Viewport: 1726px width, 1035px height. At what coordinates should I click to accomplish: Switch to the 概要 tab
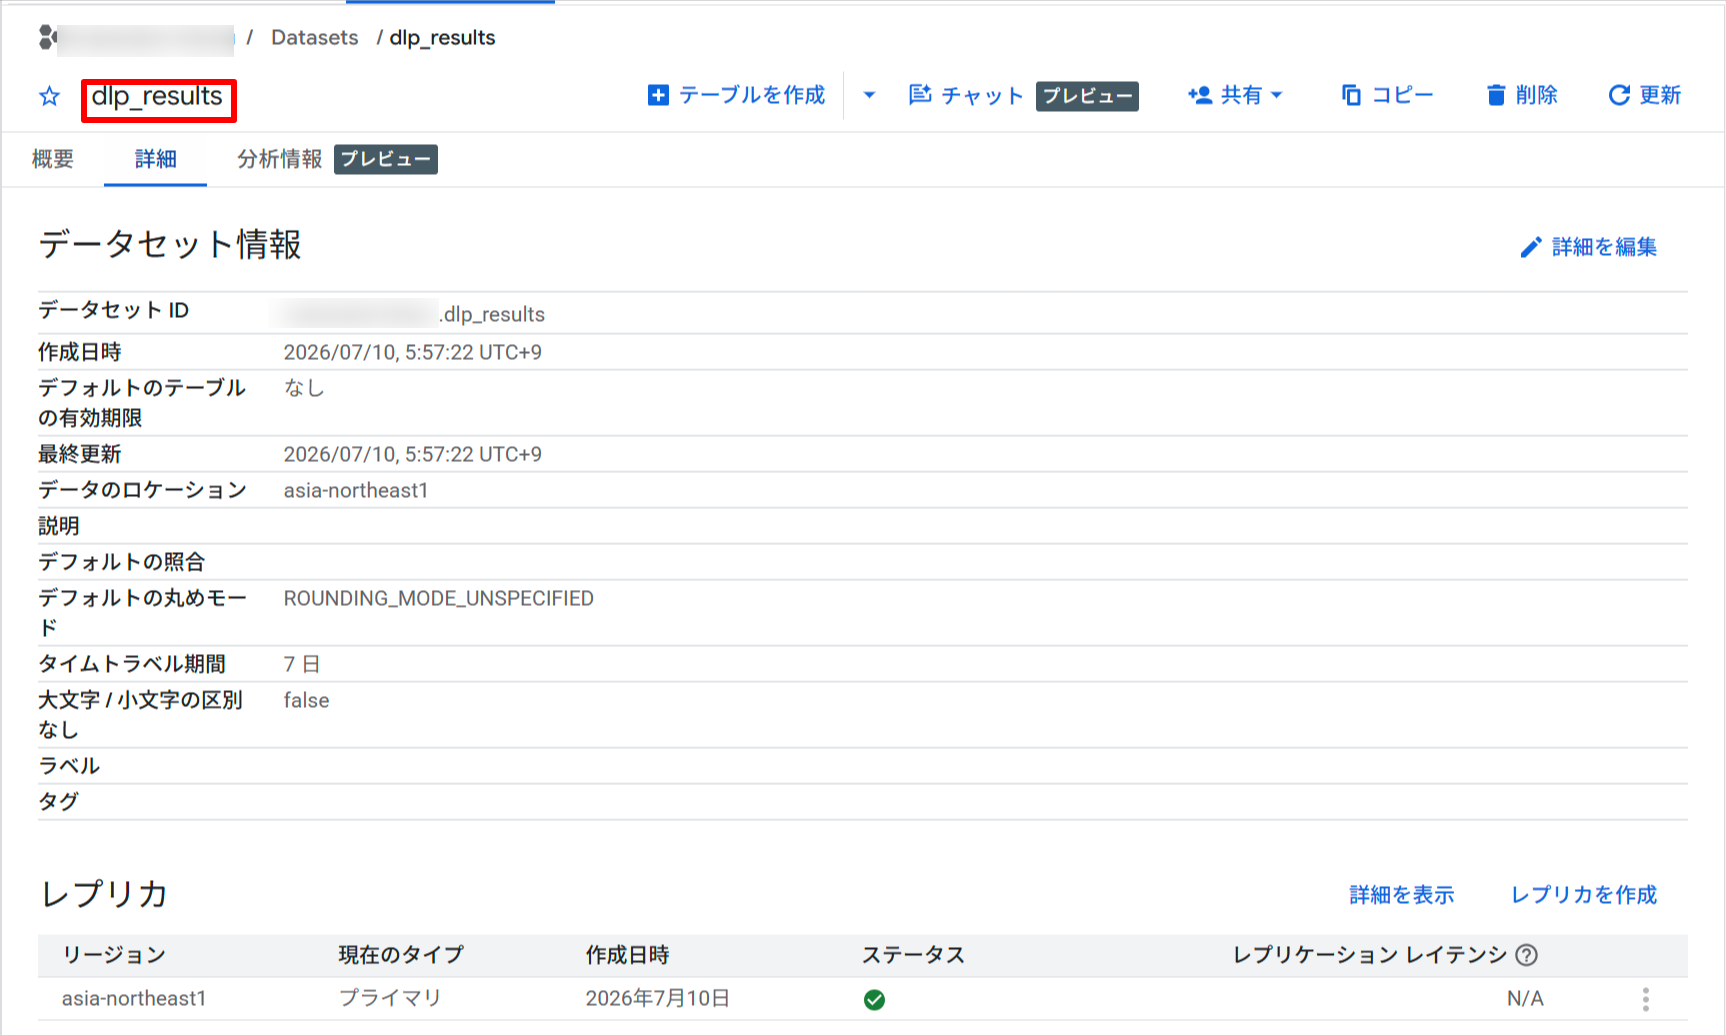53,159
